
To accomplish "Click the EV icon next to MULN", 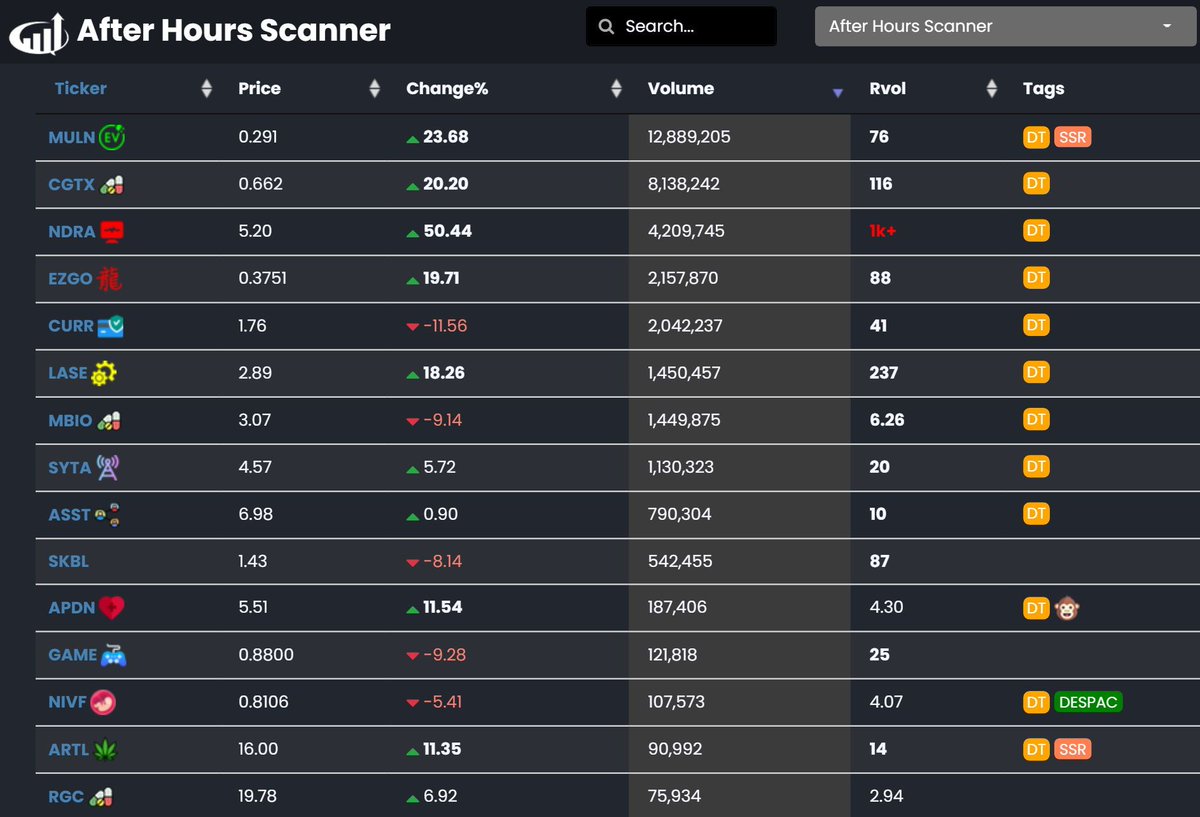I will (113, 137).
